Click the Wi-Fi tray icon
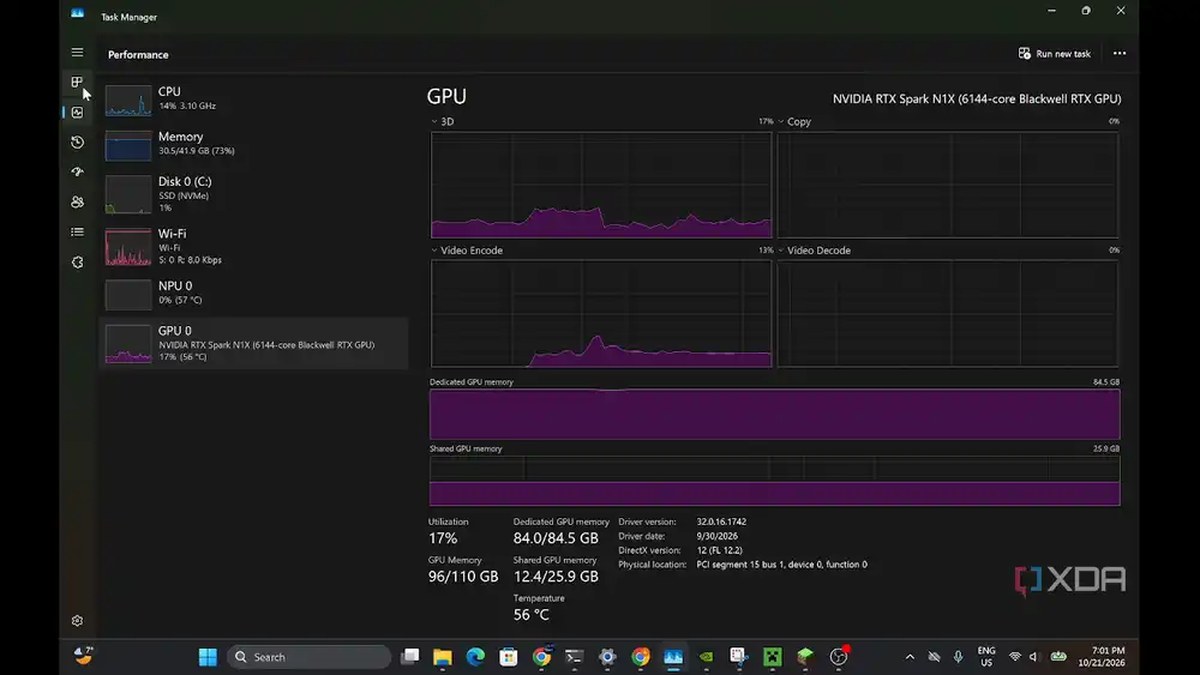 point(1015,657)
